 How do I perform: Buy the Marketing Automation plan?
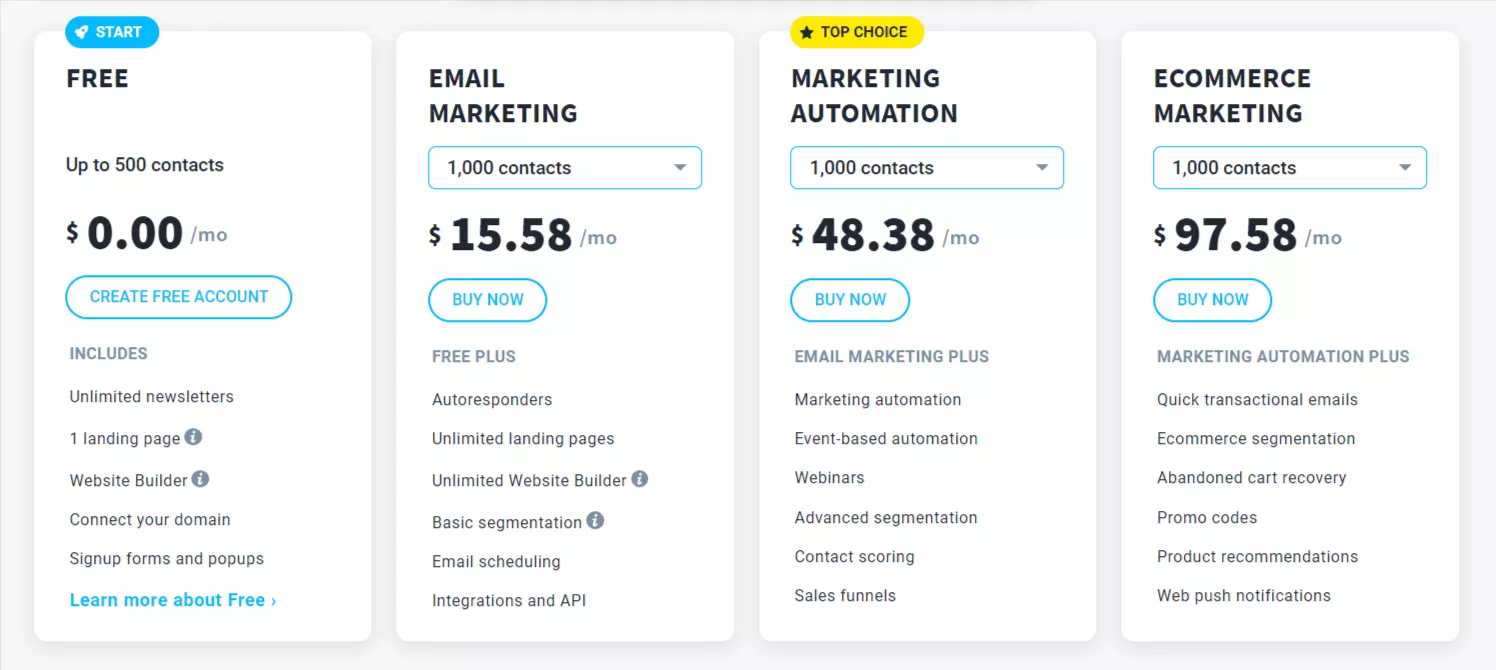coord(850,300)
